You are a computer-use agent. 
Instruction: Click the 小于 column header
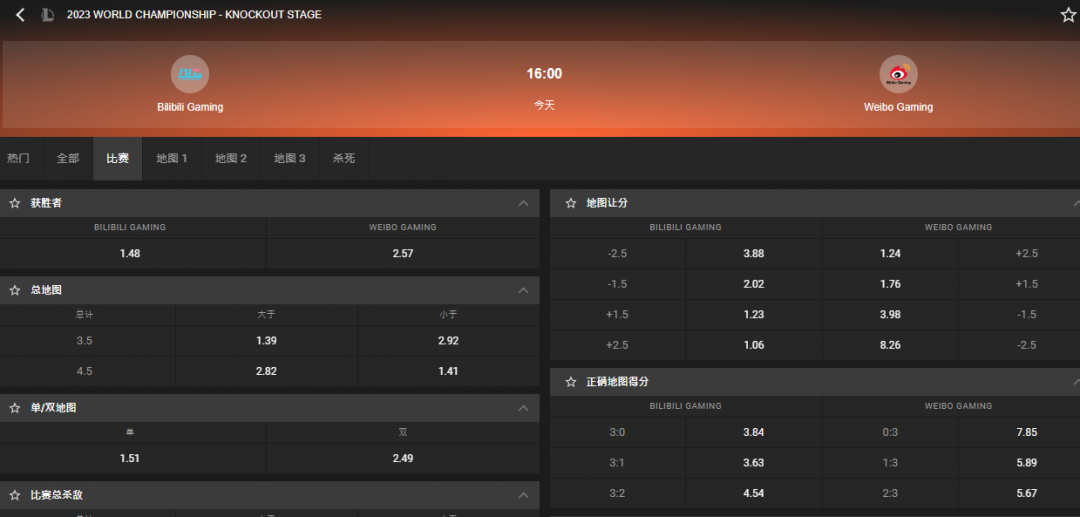click(448, 315)
